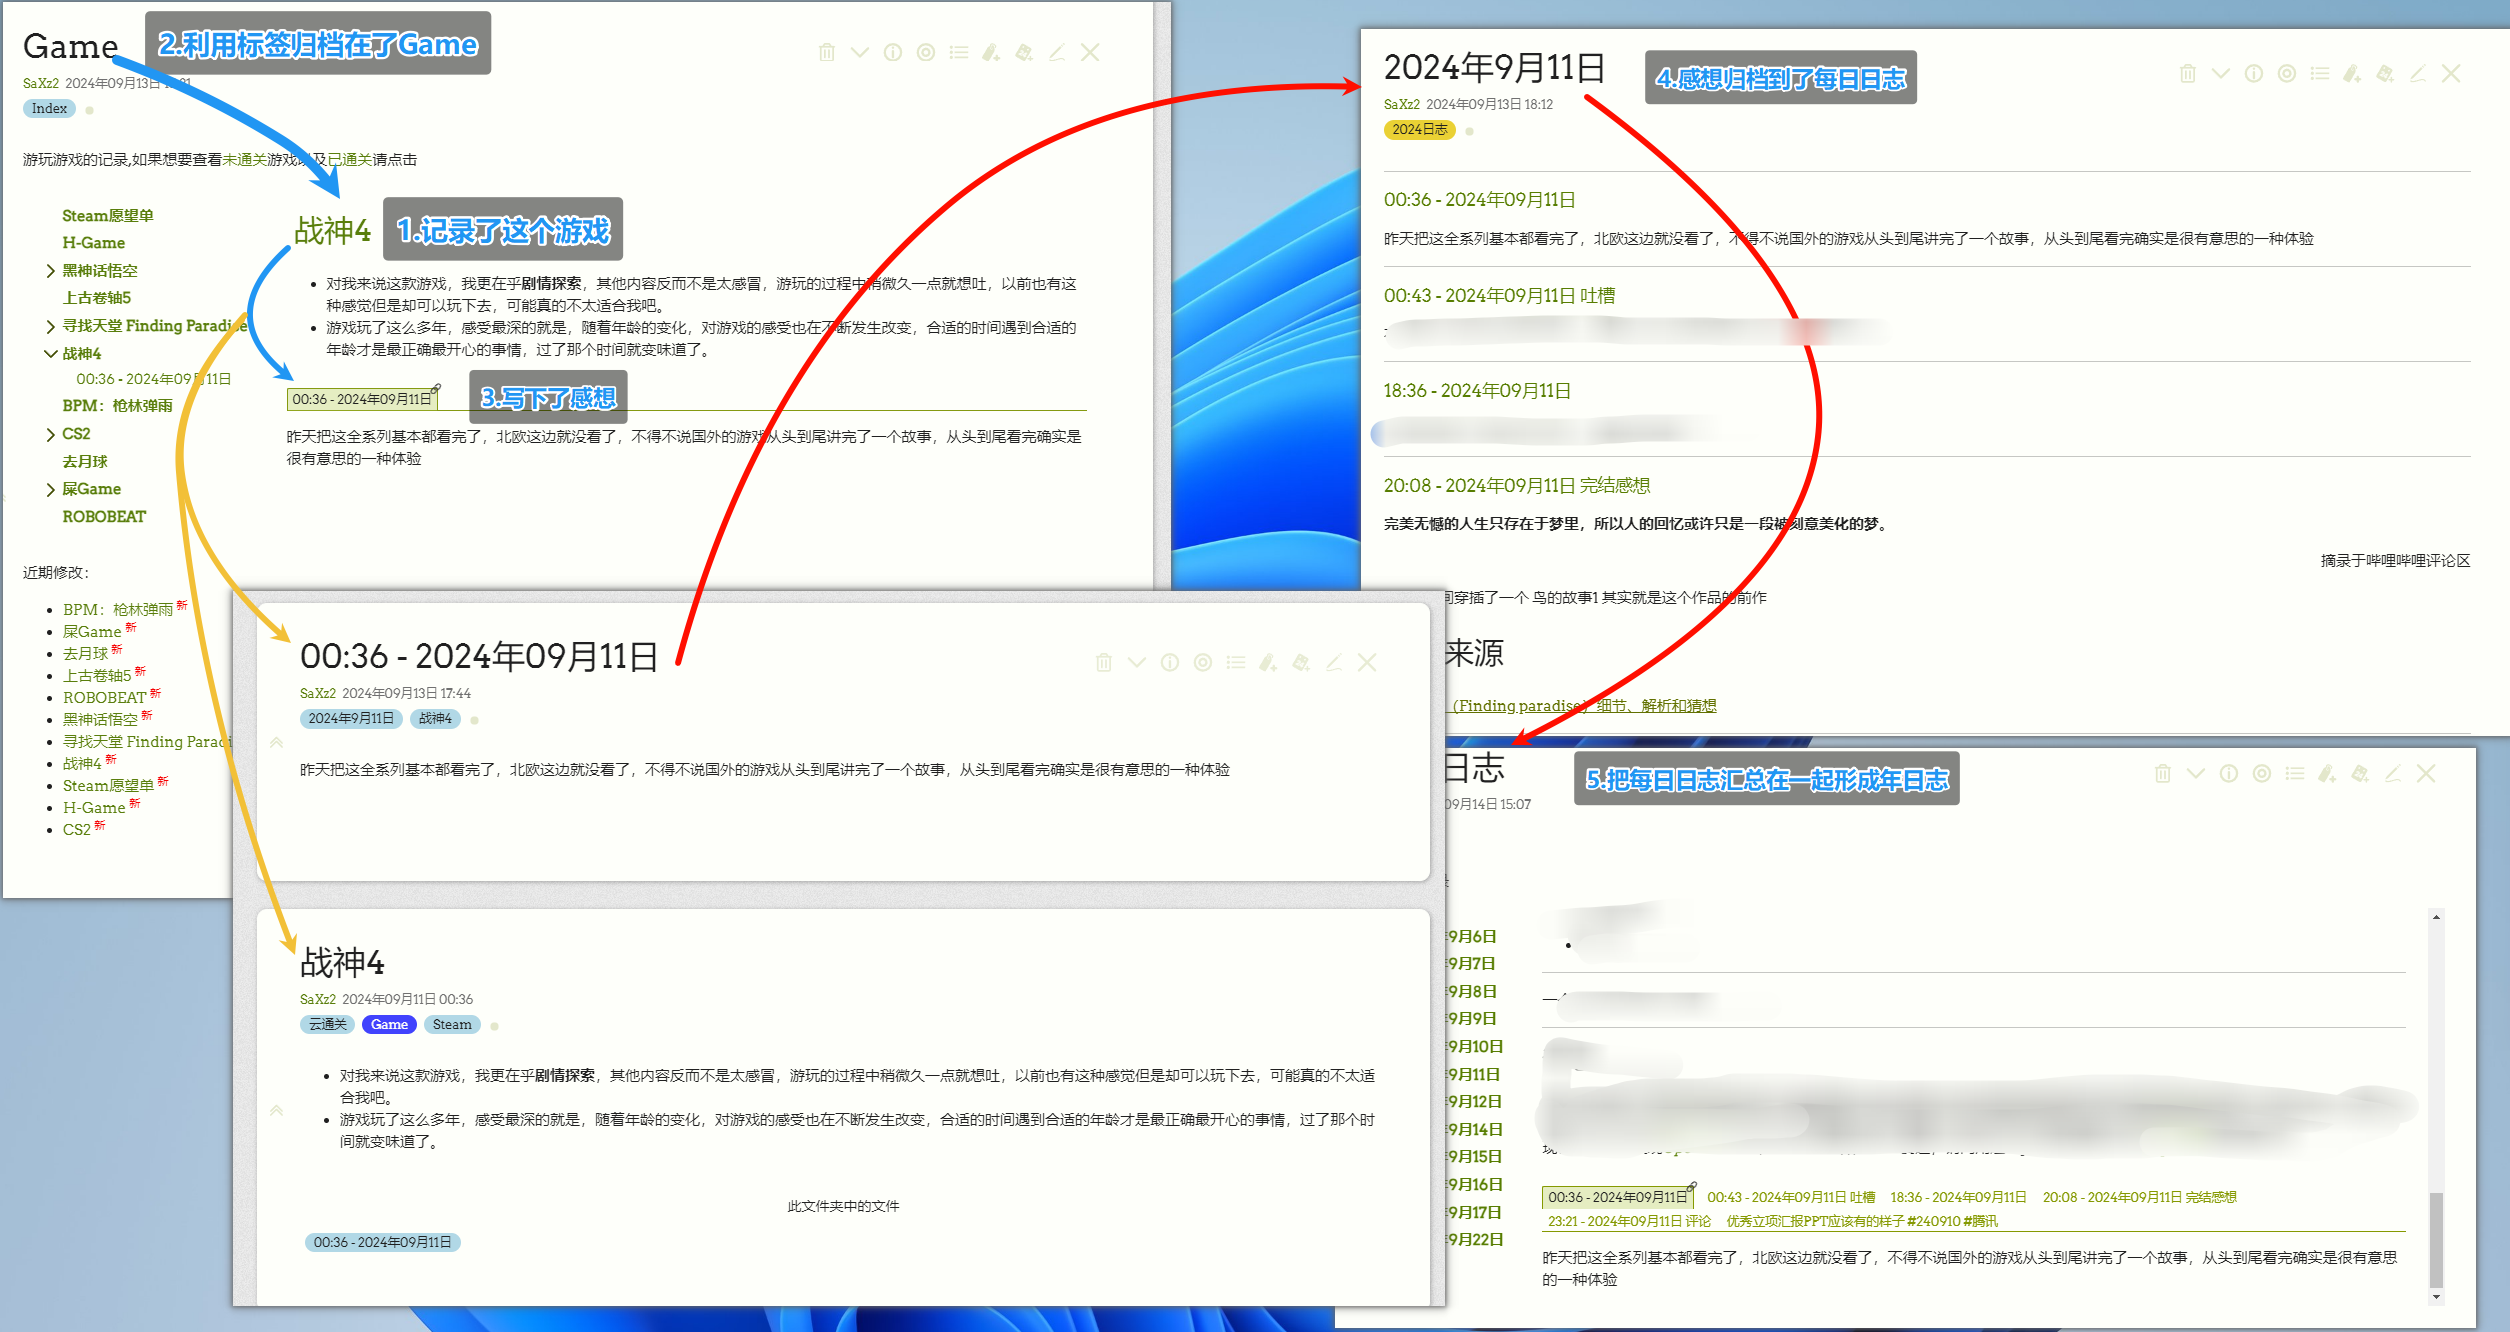The width and height of the screenshot is (2510, 1332).
Task: Click the trash icon on Game tiddler
Action: tap(826, 53)
